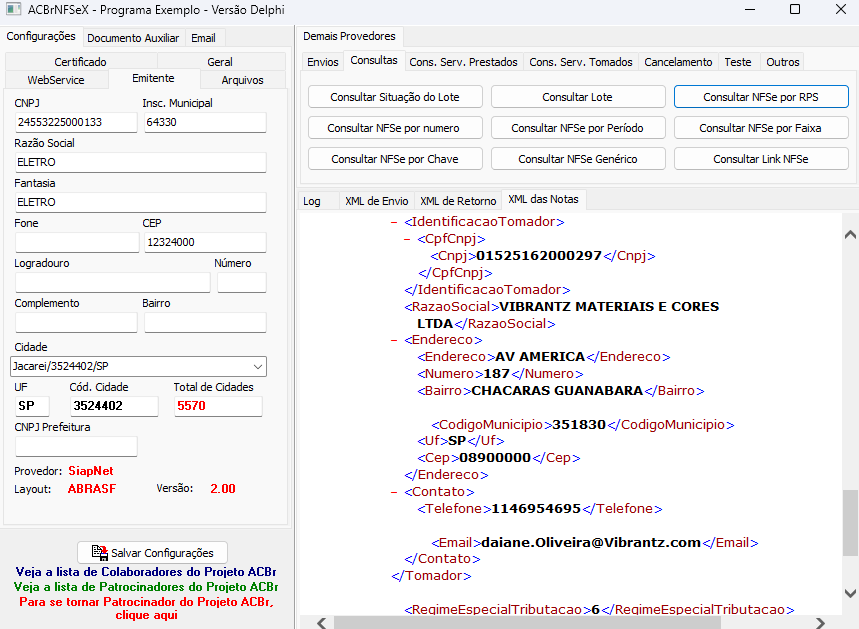Click the XML horizontal scrollbar right arrow

click(x=820, y=622)
